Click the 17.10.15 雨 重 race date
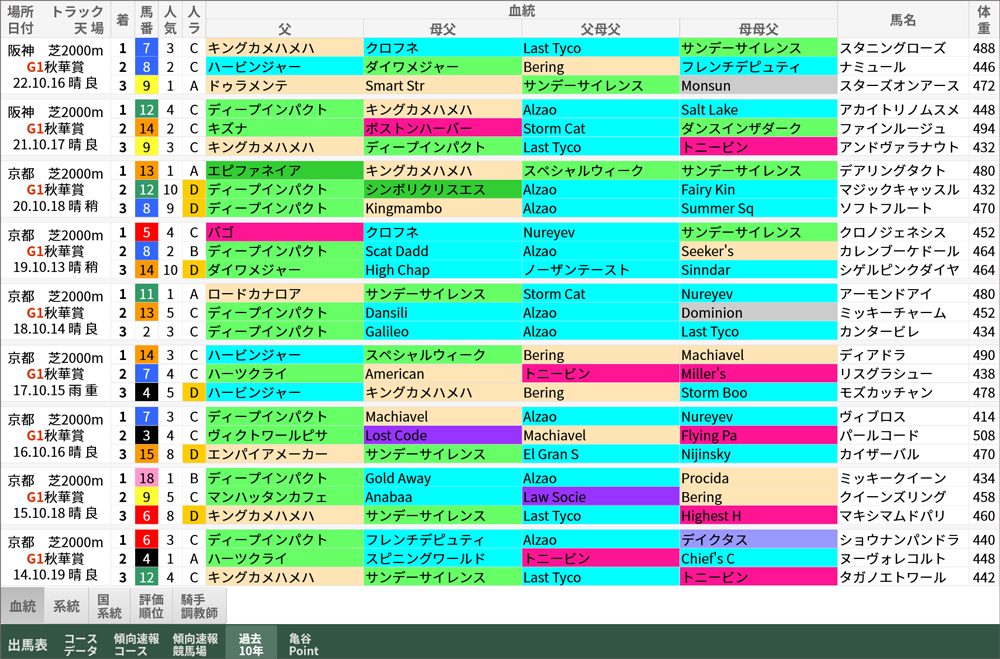Image resolution: width=1000 pixels, height=659 pixels. [55, 390]
